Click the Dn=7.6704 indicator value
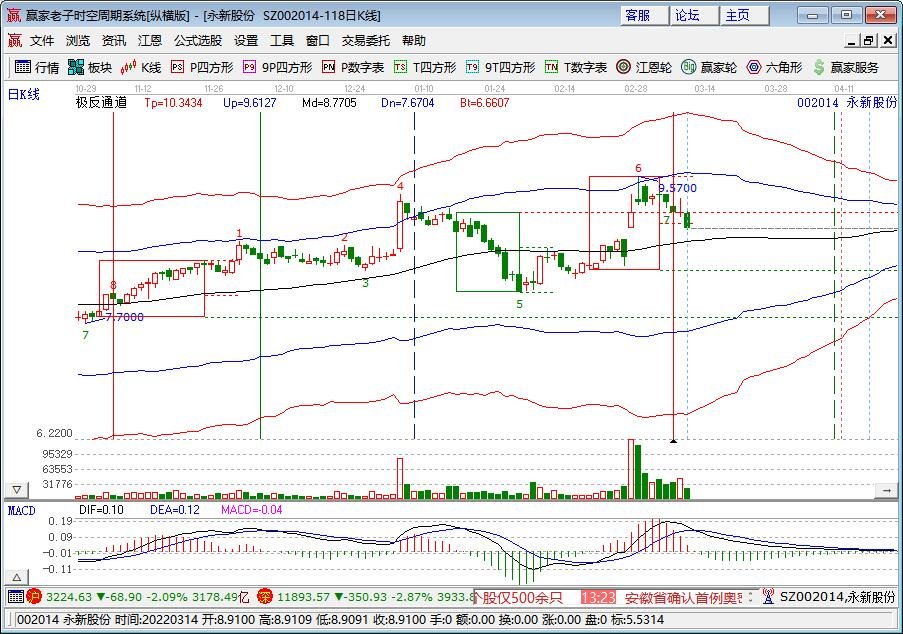This screenshot has height=634, width=903. tap(408, 102)
